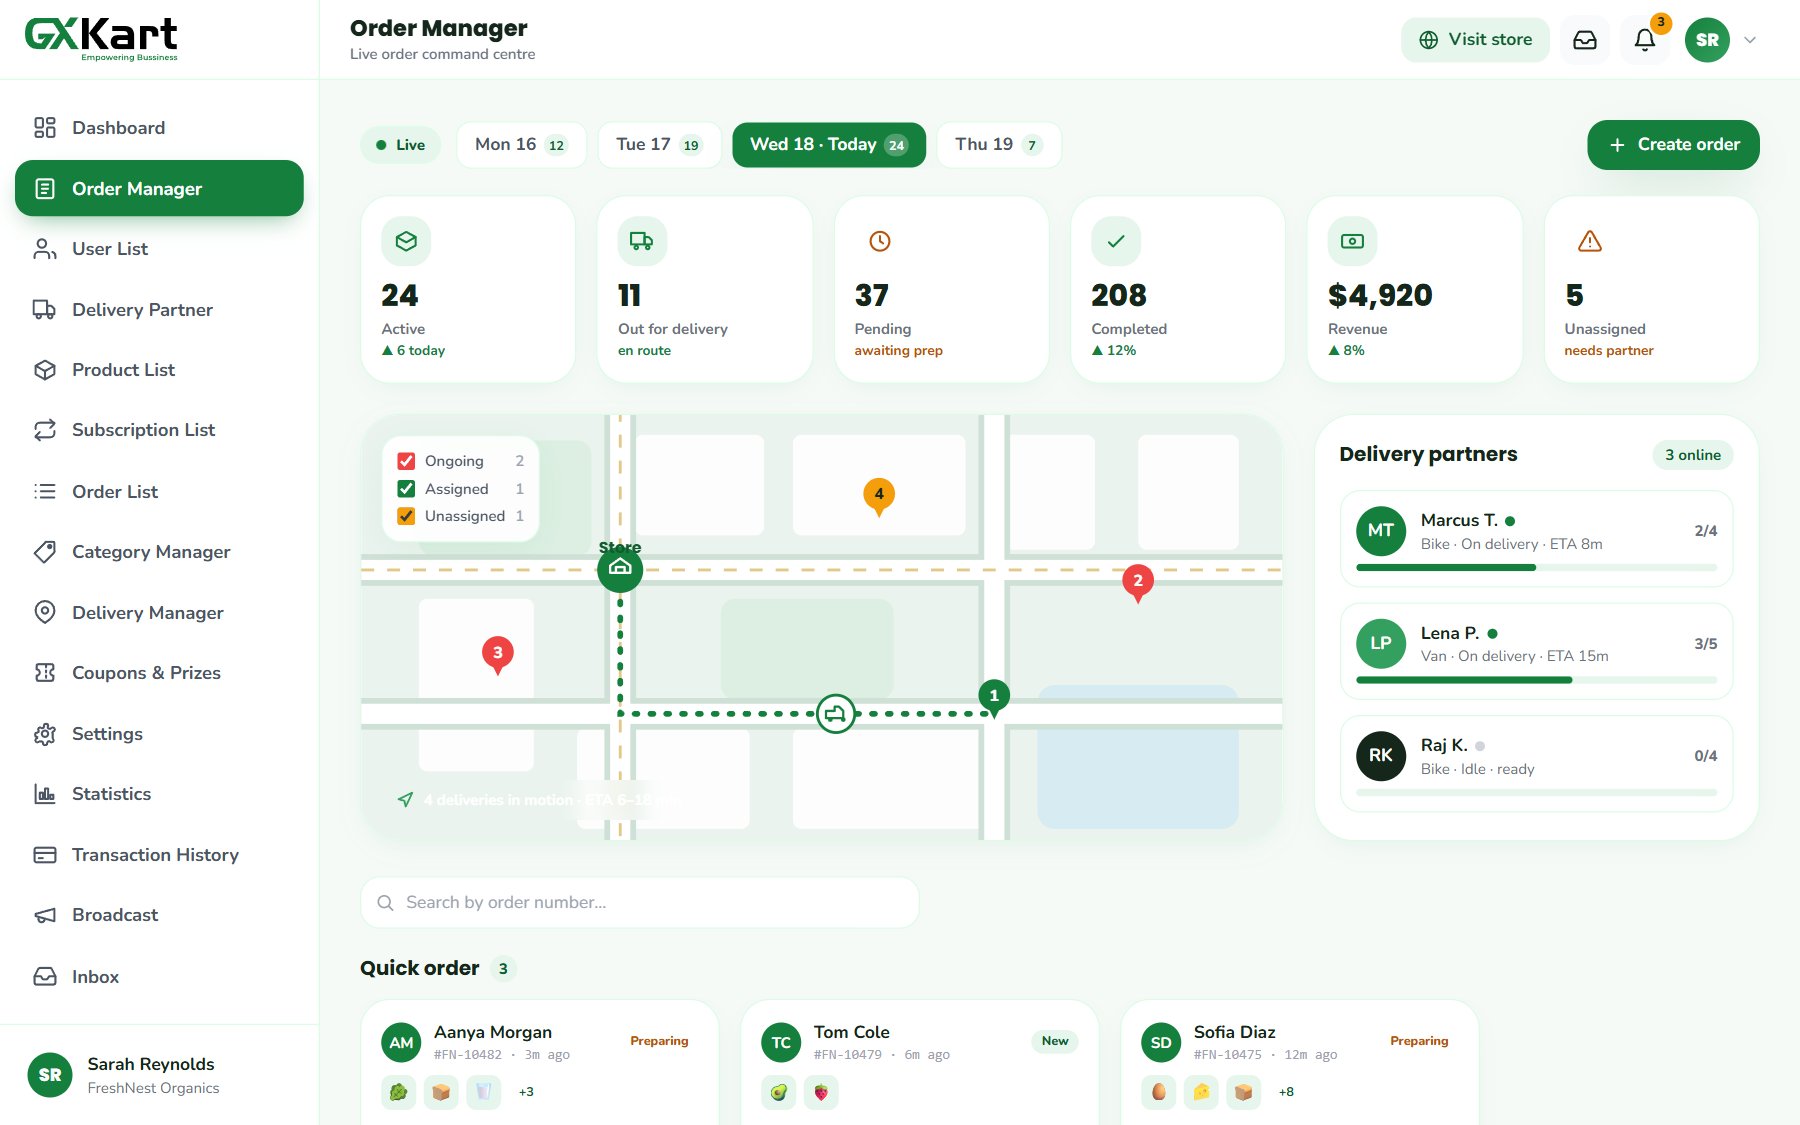
Task: Click the Unassigned warning triangle icon
Action: tap(1590, 241)
